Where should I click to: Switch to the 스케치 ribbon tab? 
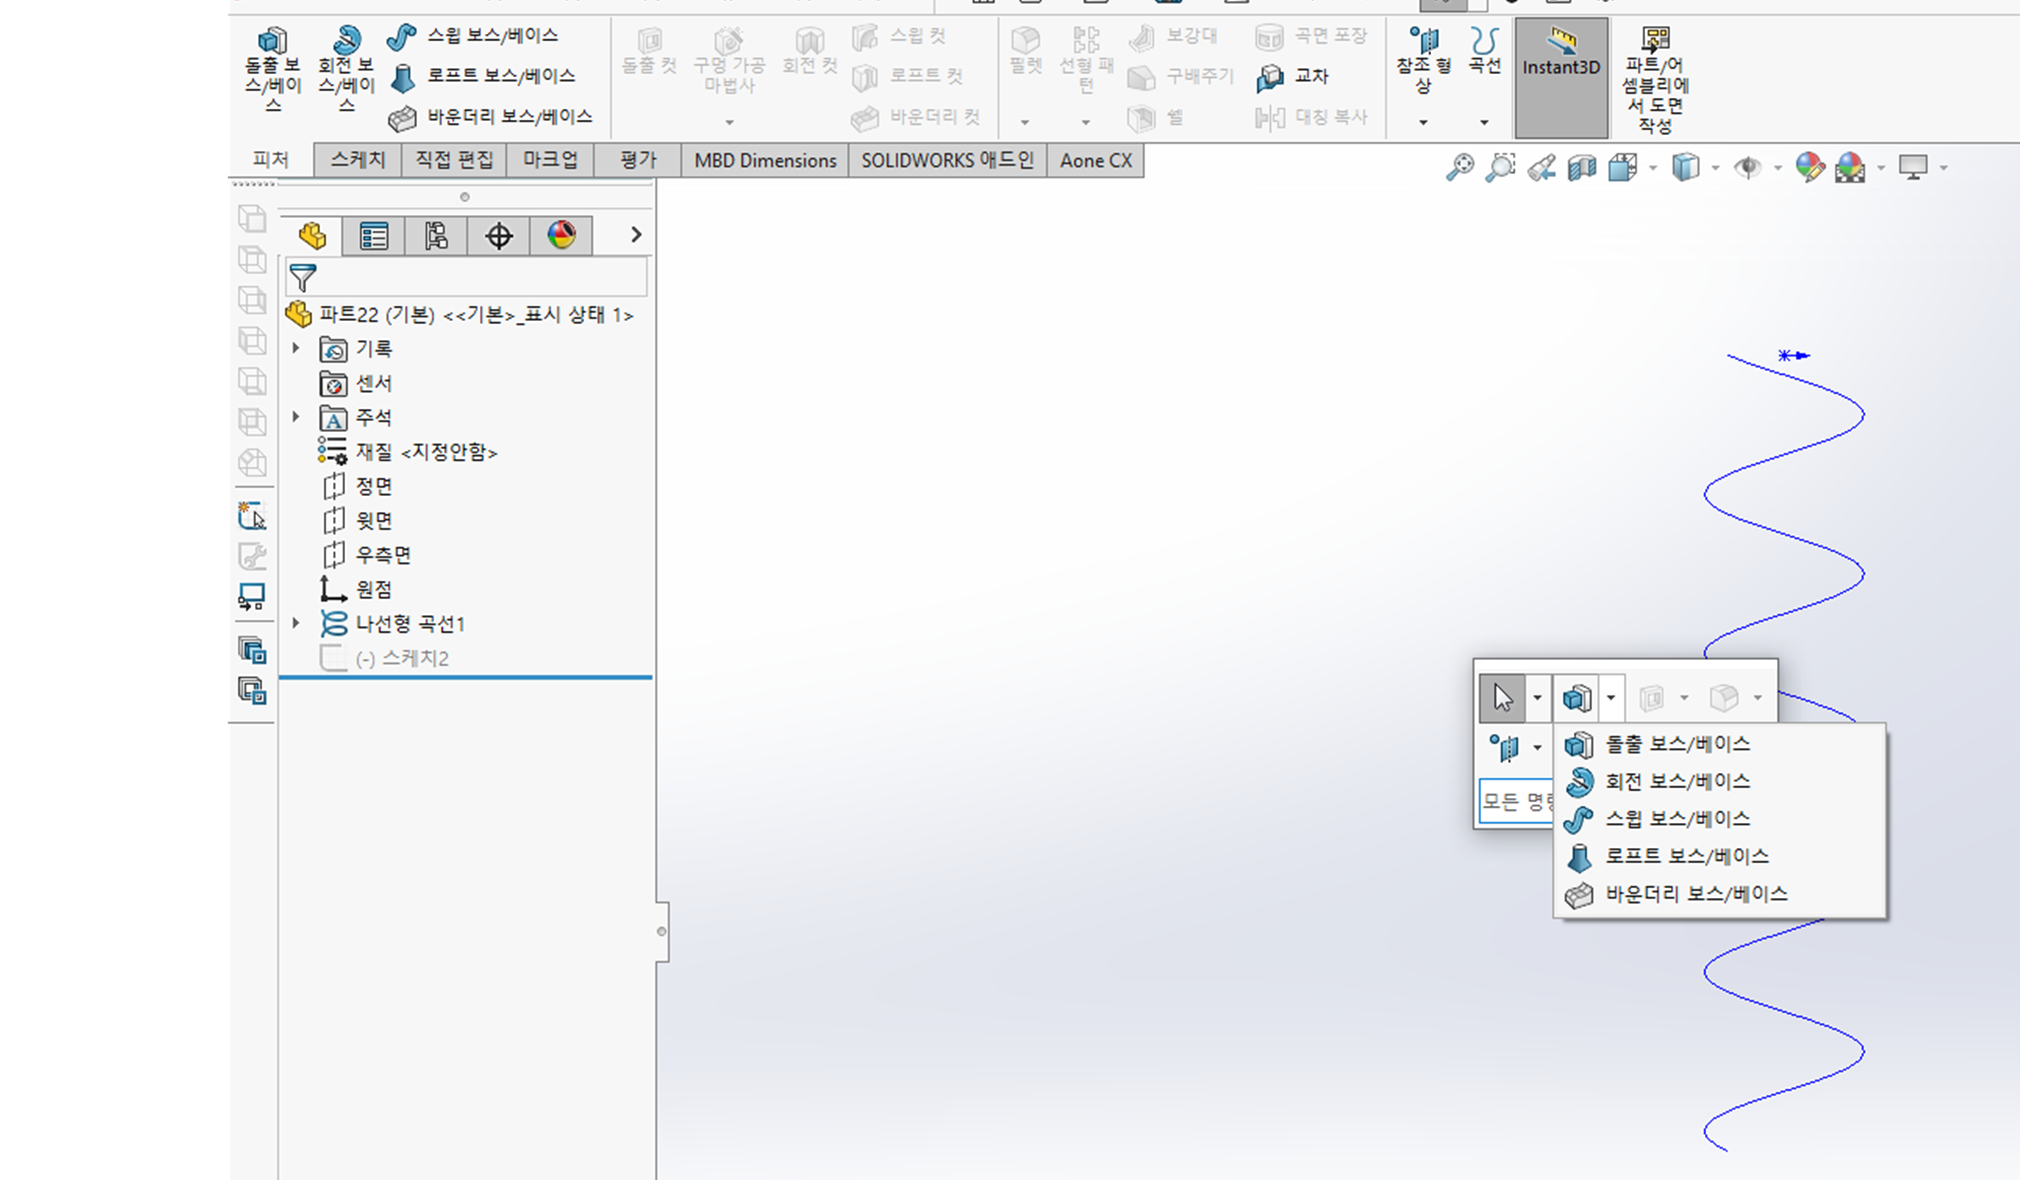[x=357, y=160]
